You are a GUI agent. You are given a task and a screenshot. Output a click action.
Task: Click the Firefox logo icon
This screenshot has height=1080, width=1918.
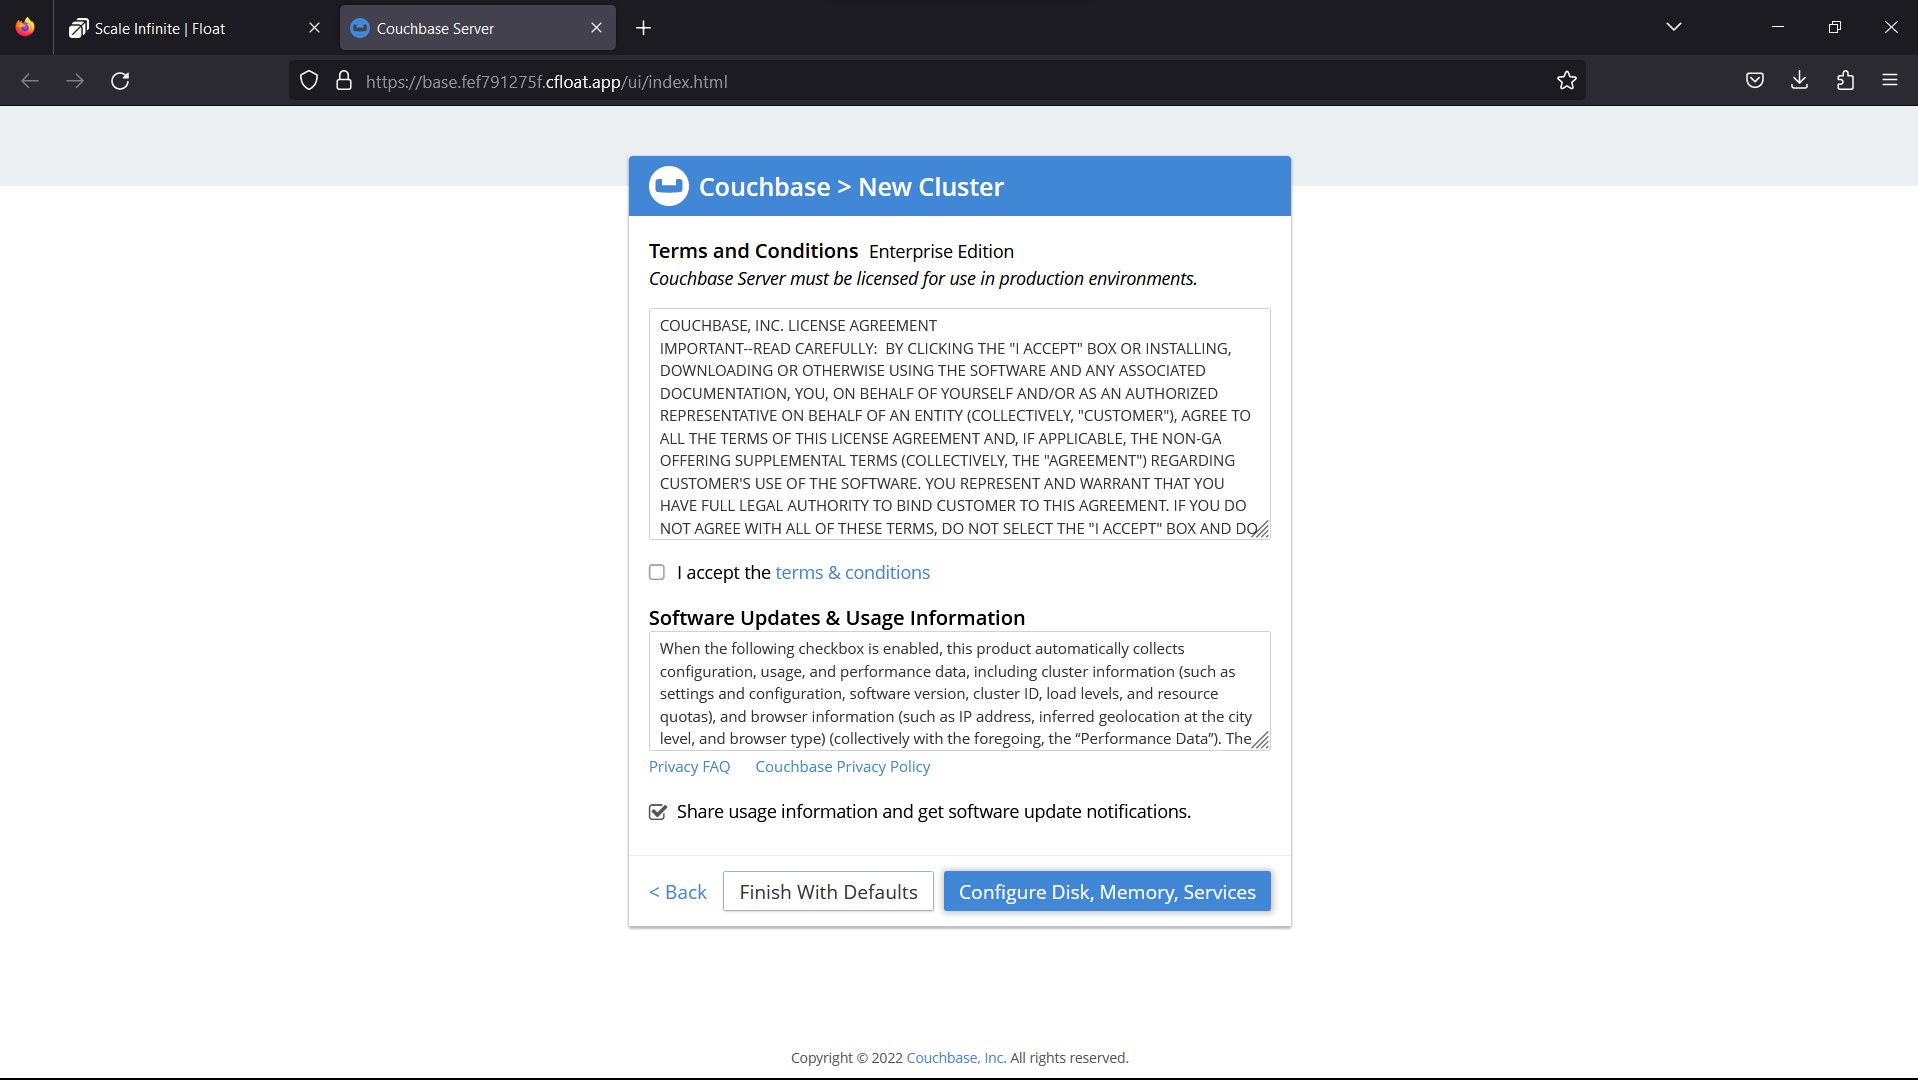point(25,27)
